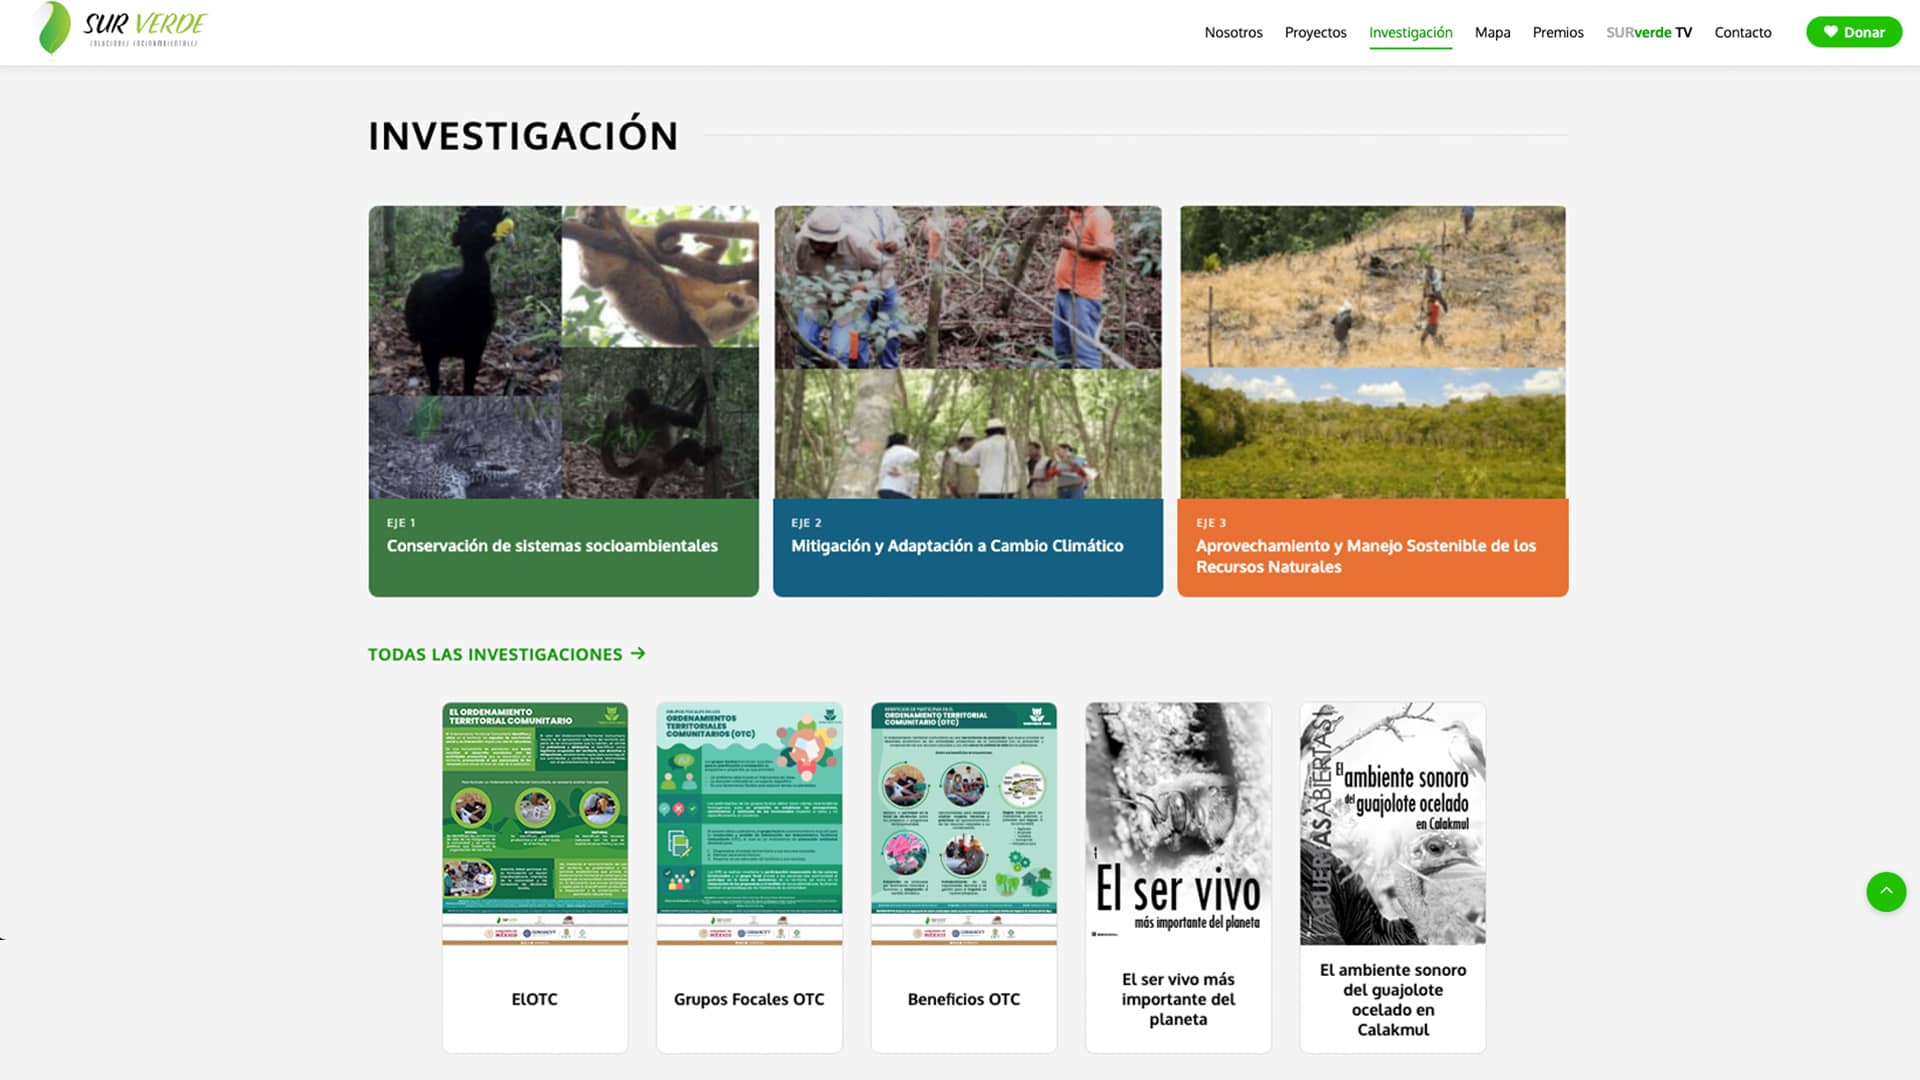Open the guajolote ocelado en Calakmul cover
The image size is (1920, 1080).
point(1392,823)
